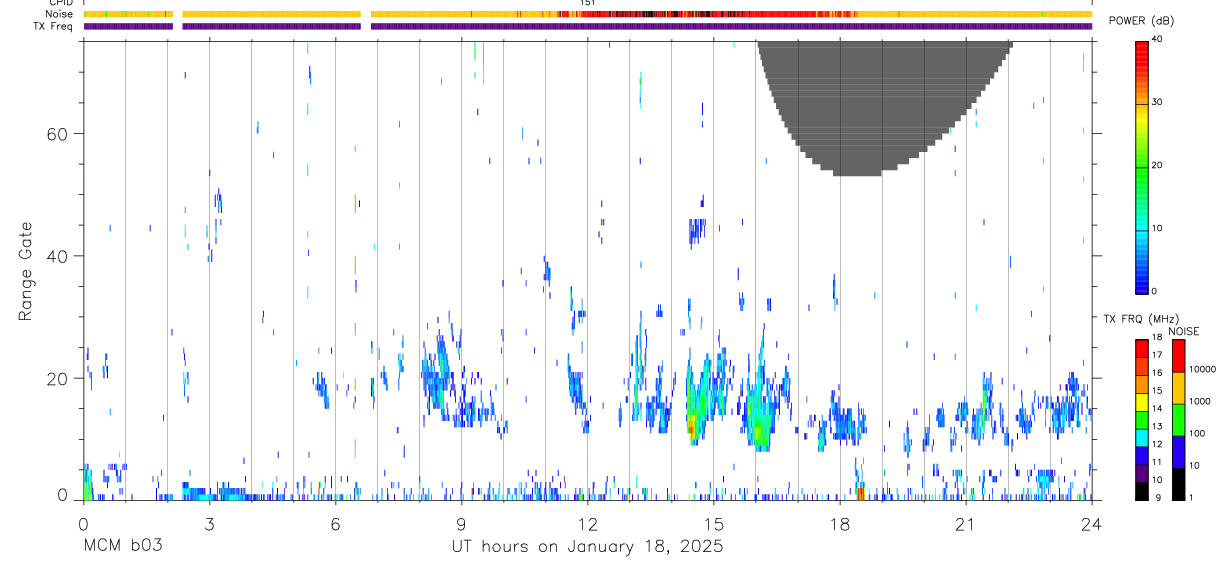Screen dimensions: 1228x567
Task: Click the 10 tick label on the POWER scale
Action: (x=1157, y=228)
